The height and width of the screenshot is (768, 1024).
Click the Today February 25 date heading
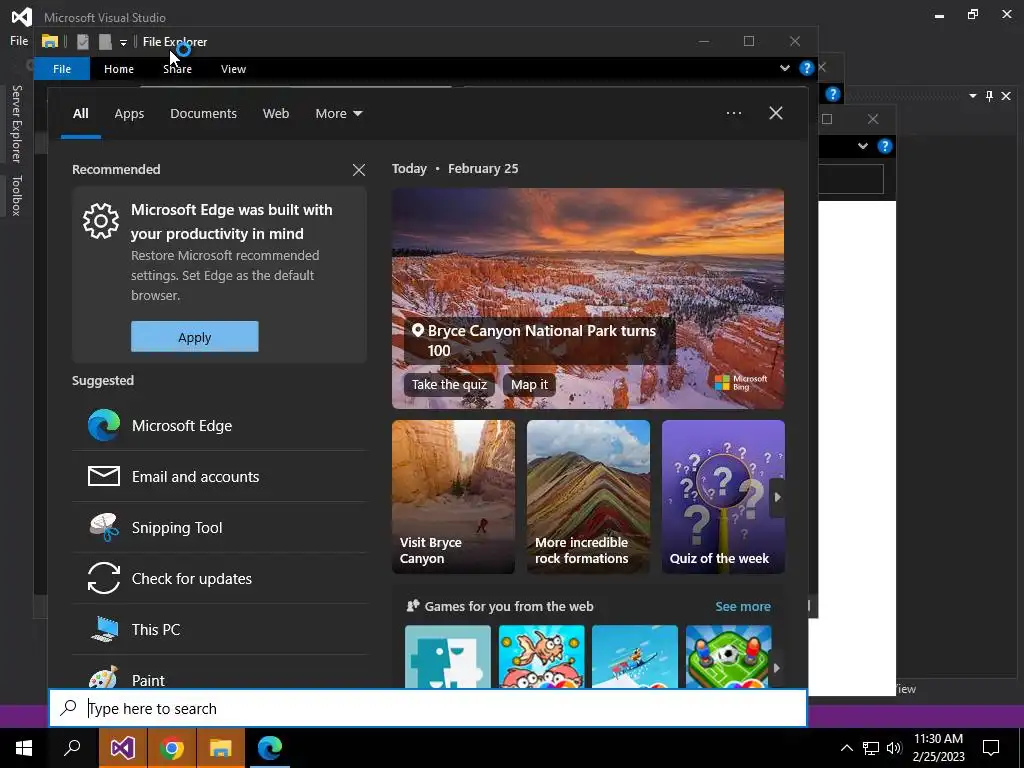coord(455,168)
